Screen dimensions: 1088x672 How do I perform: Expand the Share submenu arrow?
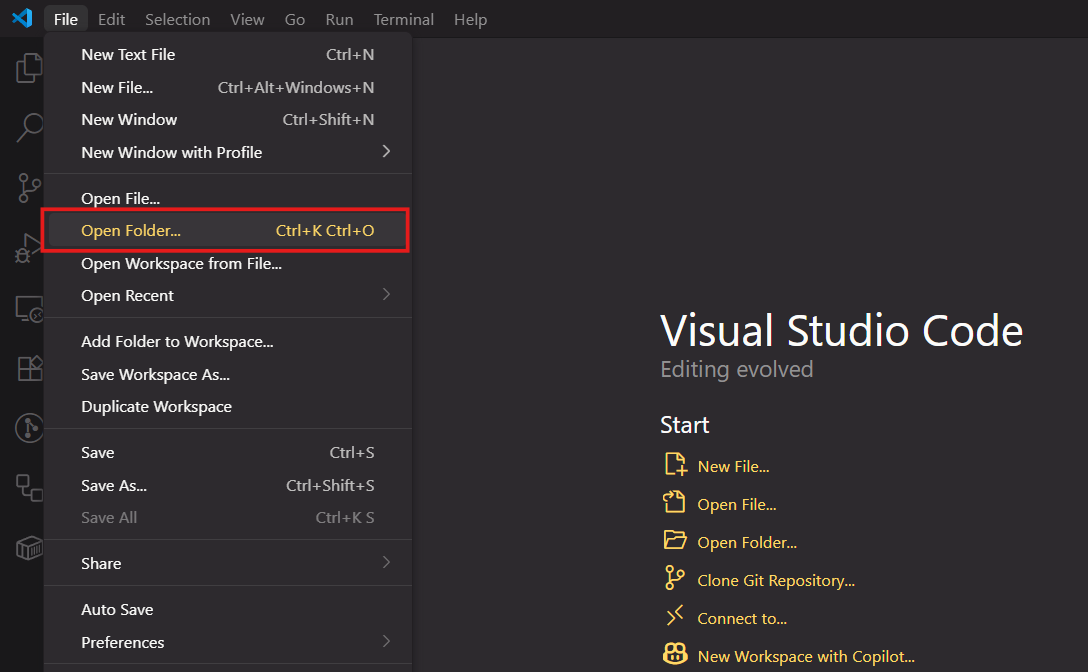point(386,562)
